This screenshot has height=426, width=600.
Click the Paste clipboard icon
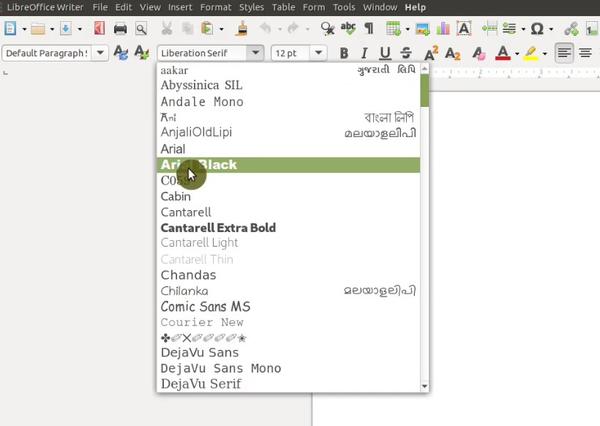(x=207, y=29)
